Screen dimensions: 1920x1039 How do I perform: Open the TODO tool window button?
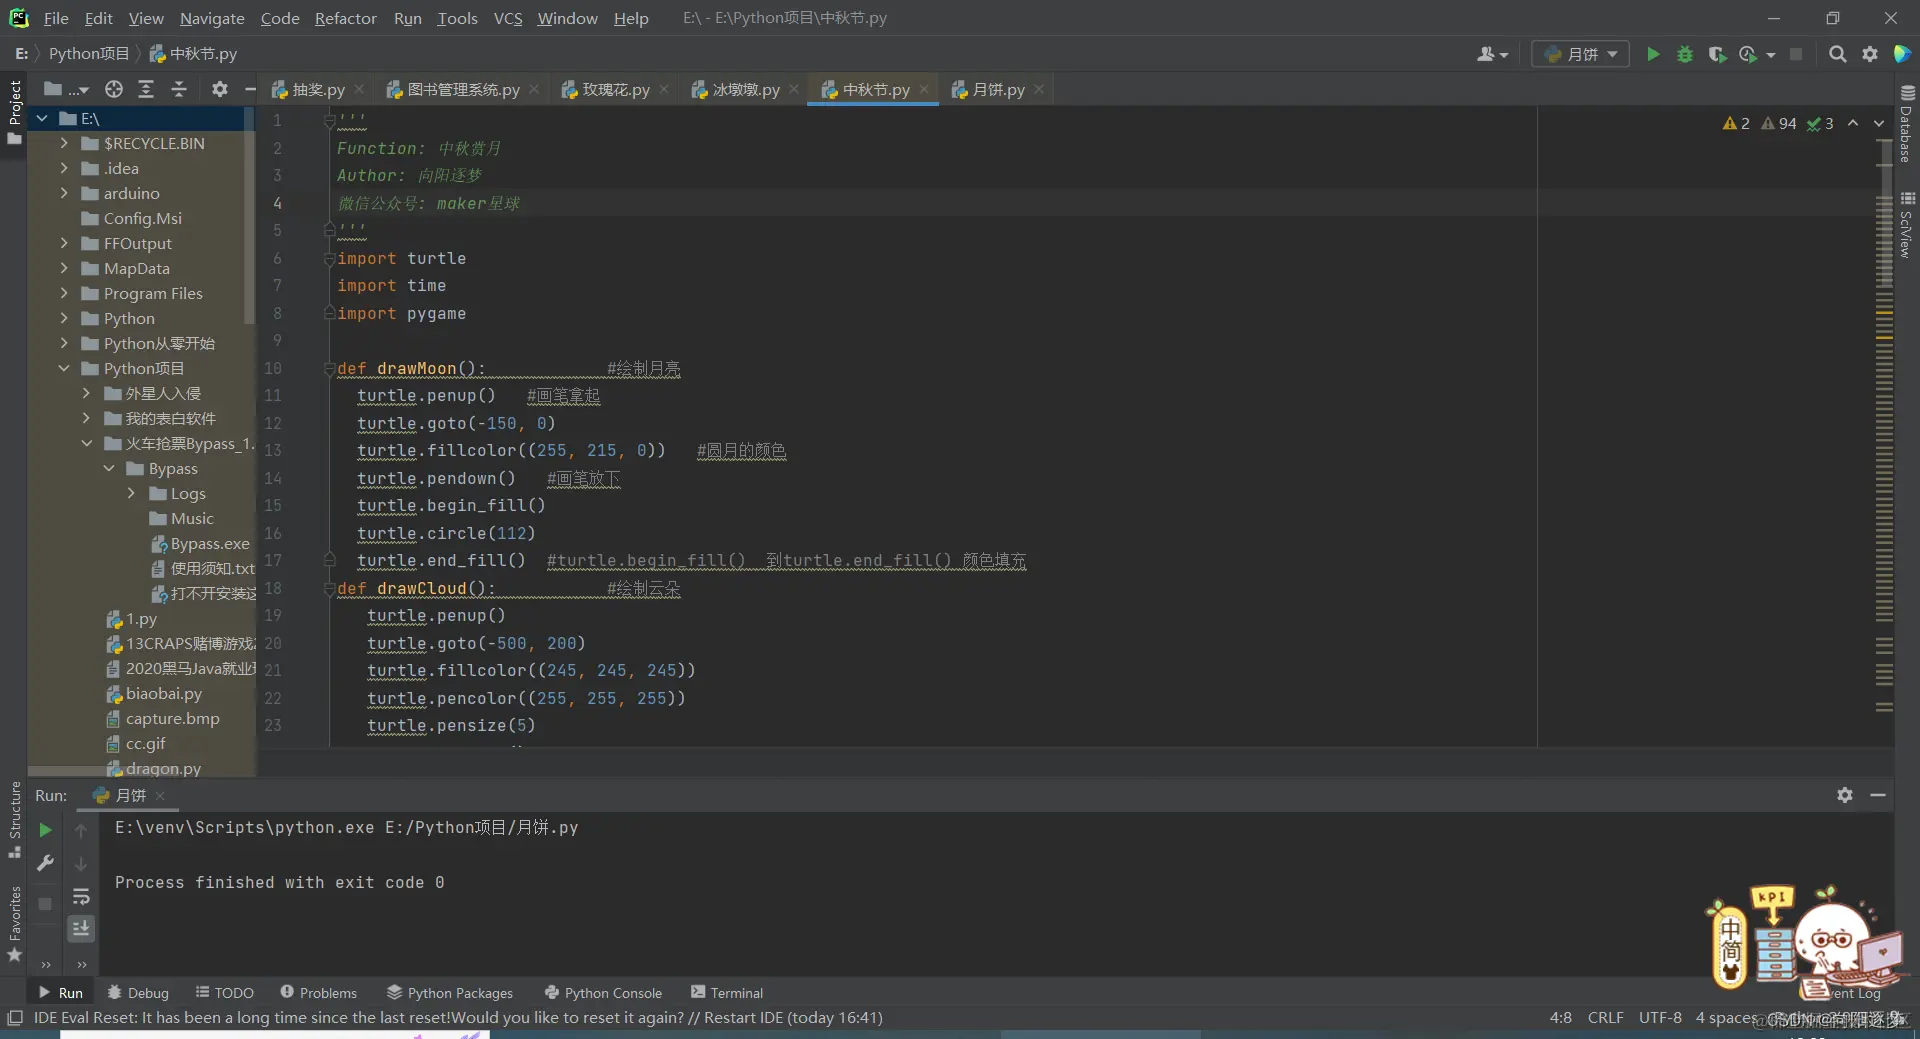pyautogui.click(x=225, y=993)
